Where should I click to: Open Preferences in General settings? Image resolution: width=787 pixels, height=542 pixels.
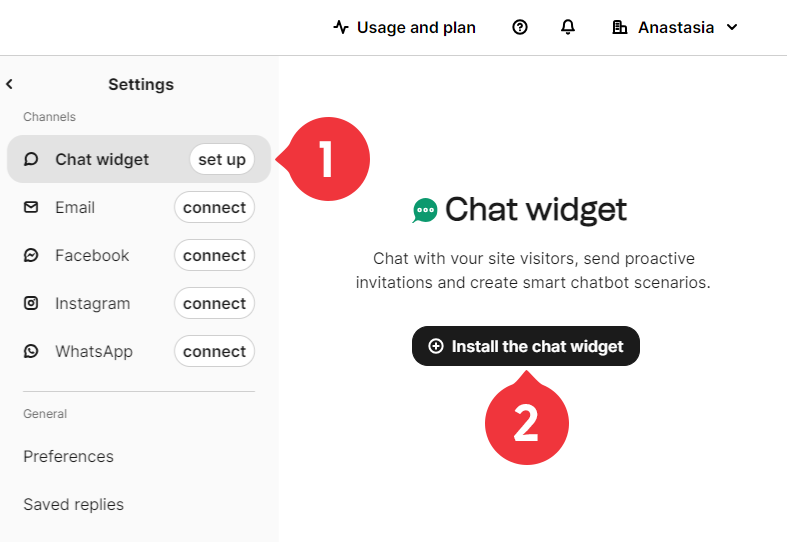[68, 456]
